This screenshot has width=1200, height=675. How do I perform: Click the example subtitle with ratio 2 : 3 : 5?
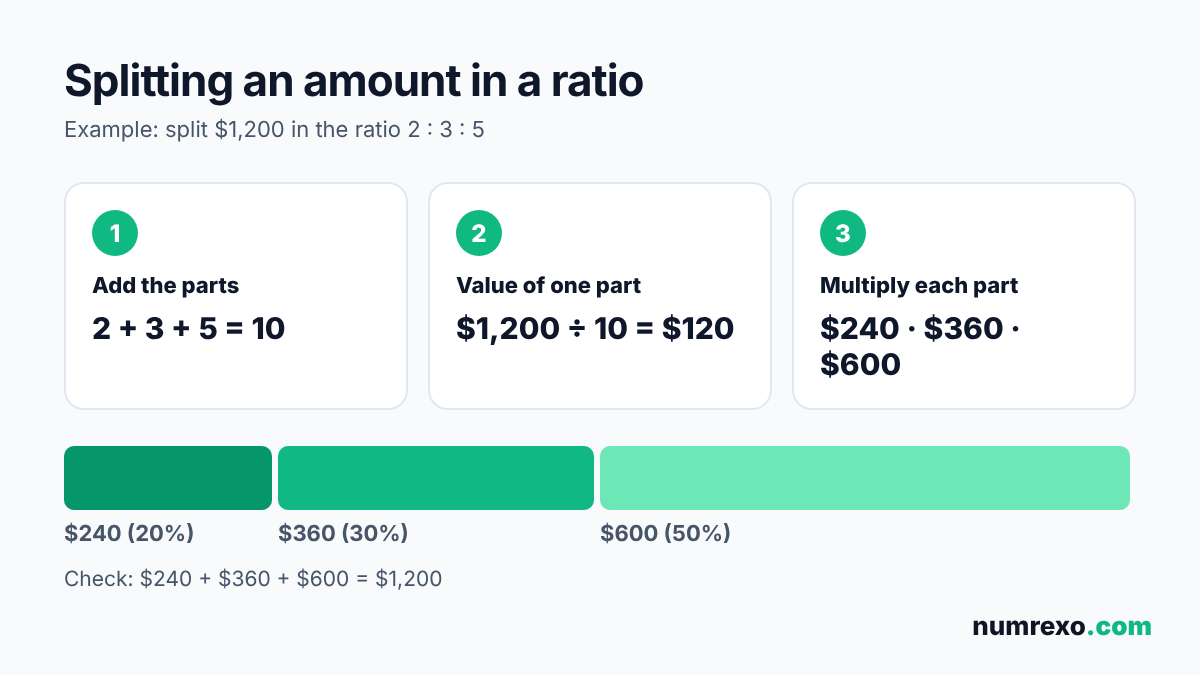click(x=274, y=130)
